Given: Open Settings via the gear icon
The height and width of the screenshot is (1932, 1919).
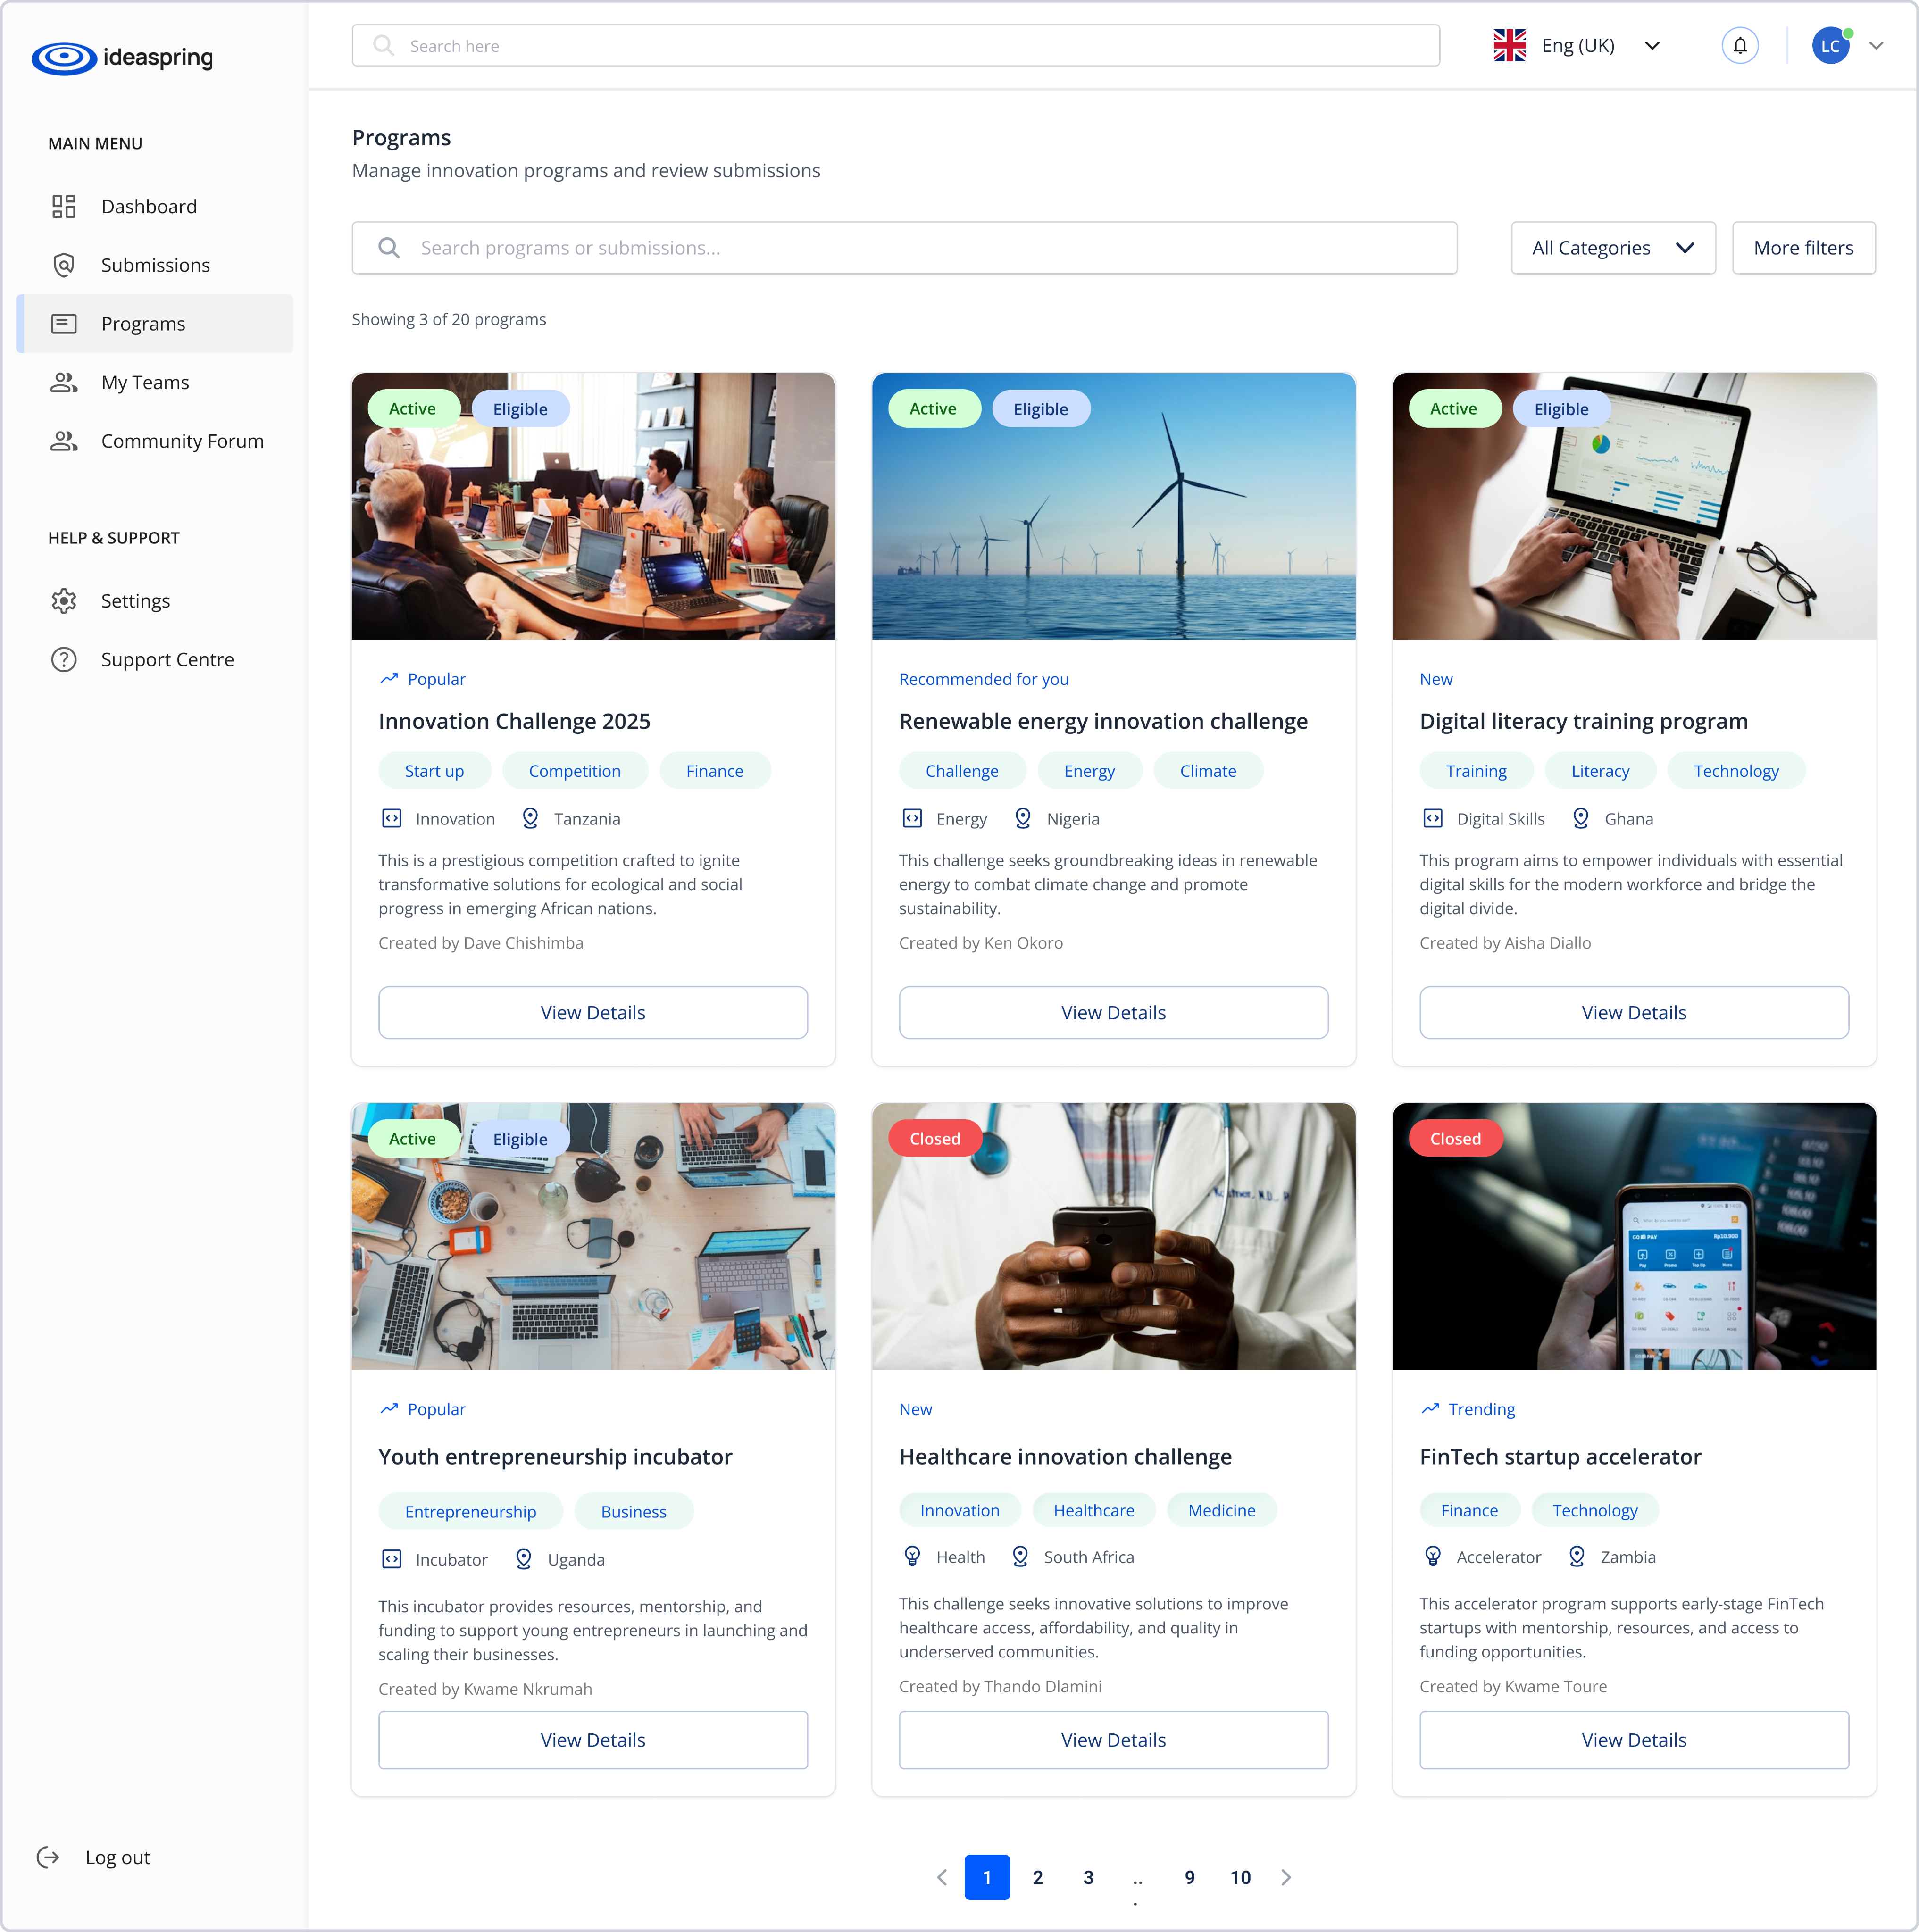Looking at the screenshot, I should pos(64,600).
